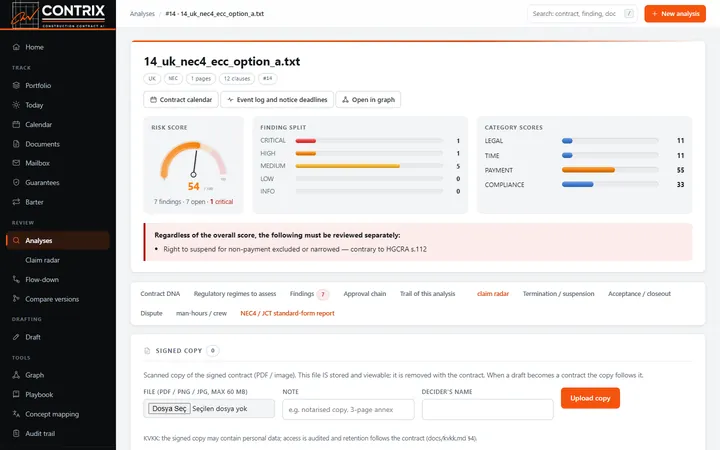Select the orange claim radar tab
720x450 pixels.
[493, 294]
